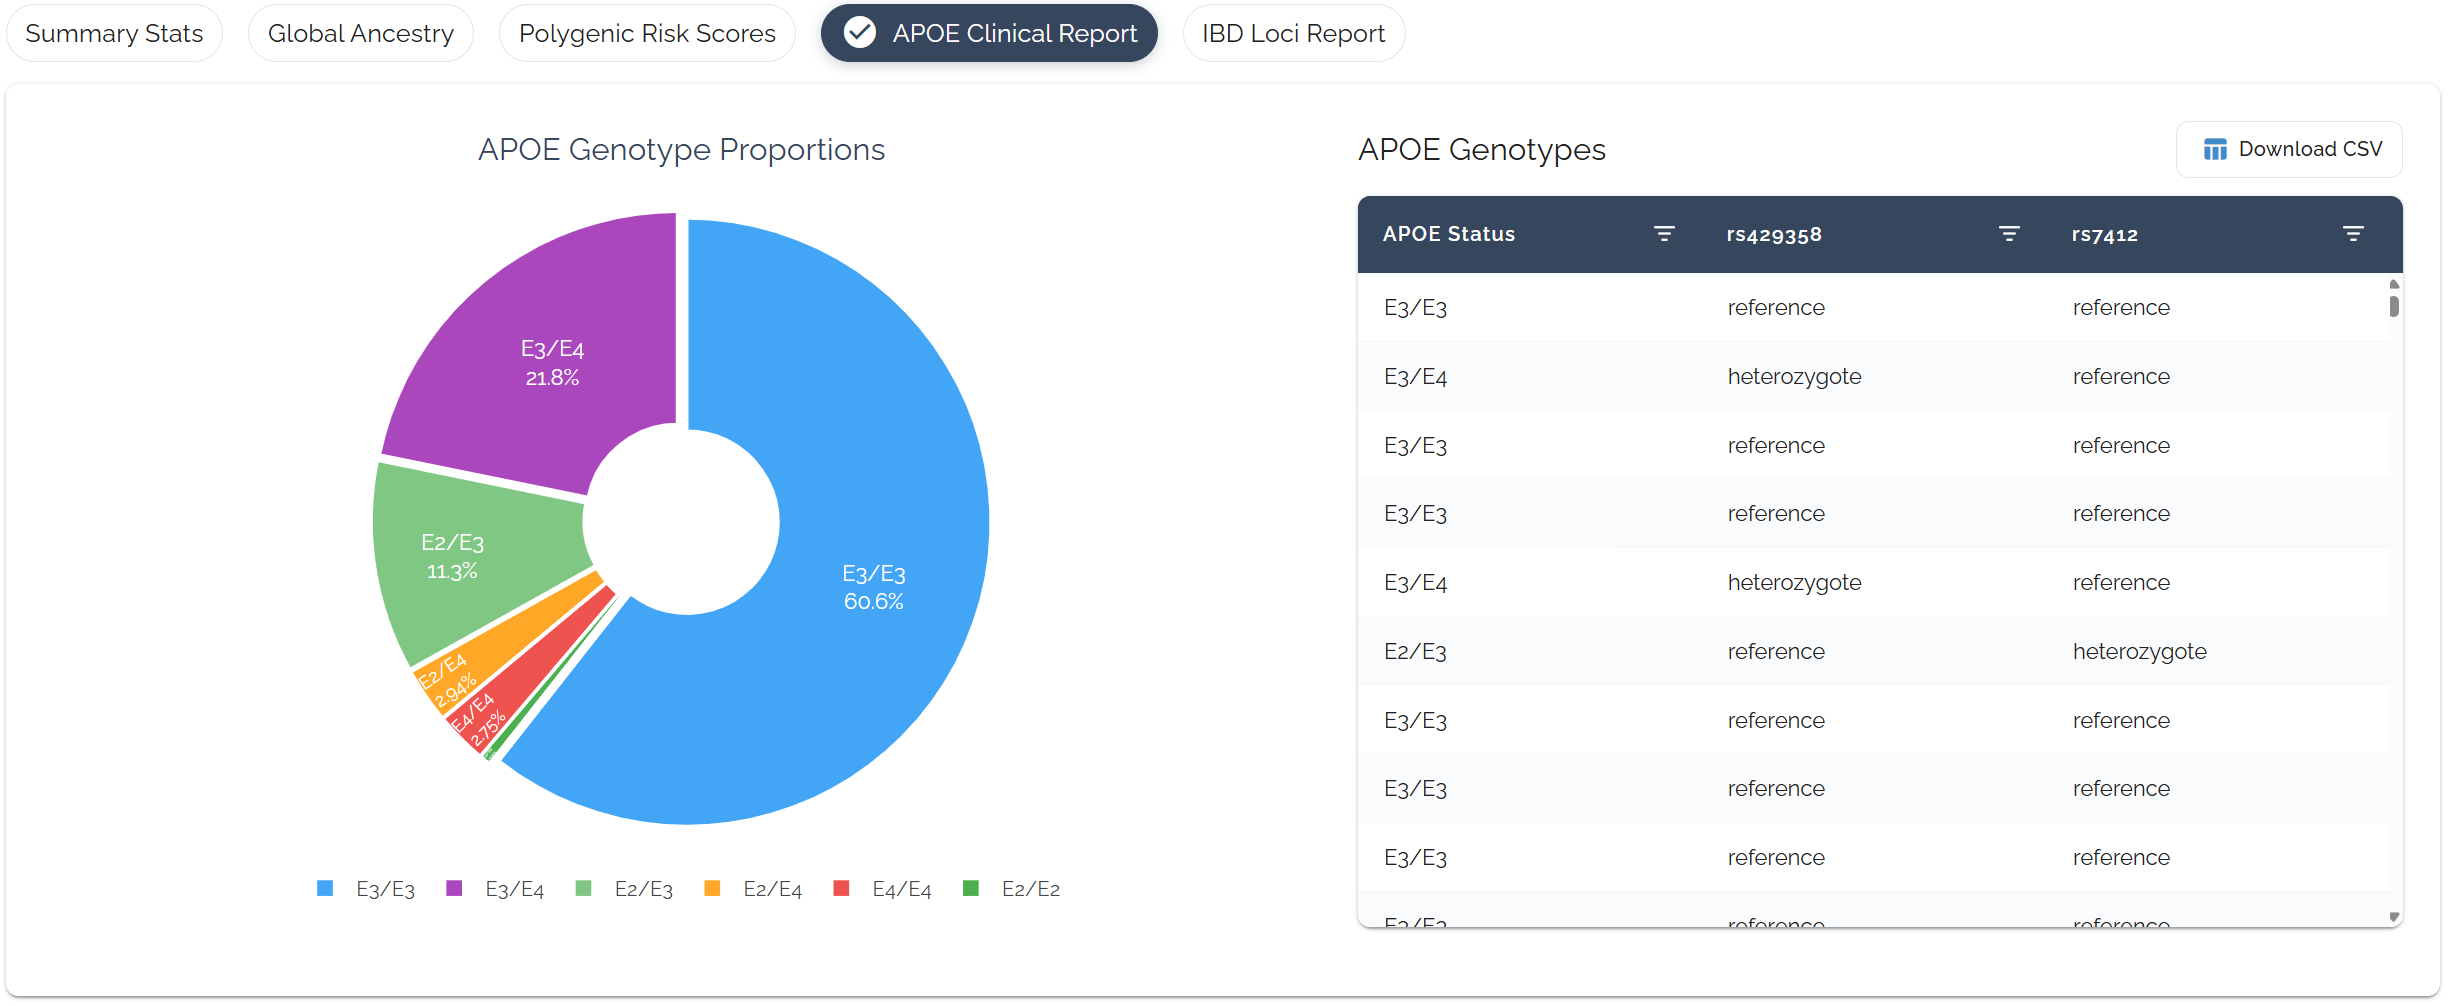Toggle the E4/E4 legend entry

[882, 889]
